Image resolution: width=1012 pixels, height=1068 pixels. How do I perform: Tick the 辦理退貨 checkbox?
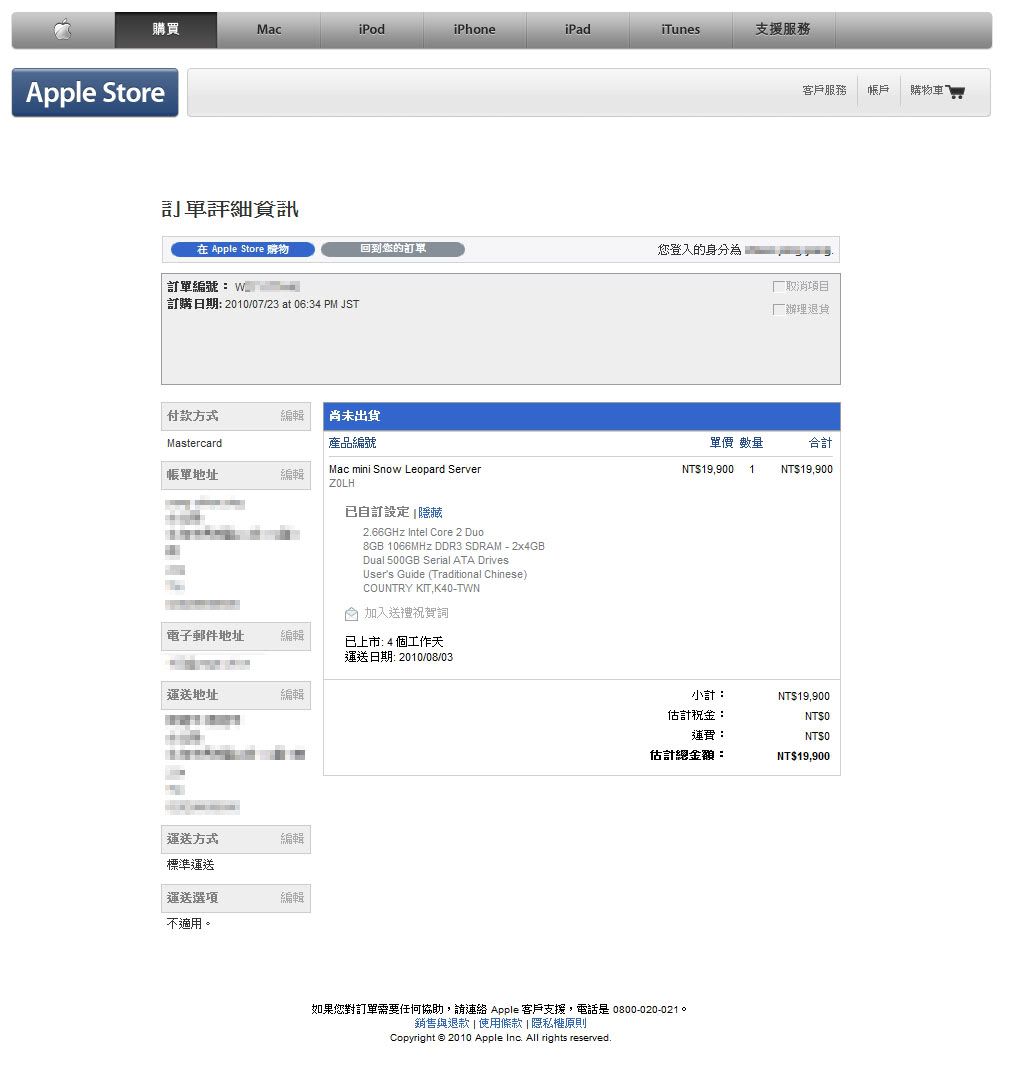778,309
